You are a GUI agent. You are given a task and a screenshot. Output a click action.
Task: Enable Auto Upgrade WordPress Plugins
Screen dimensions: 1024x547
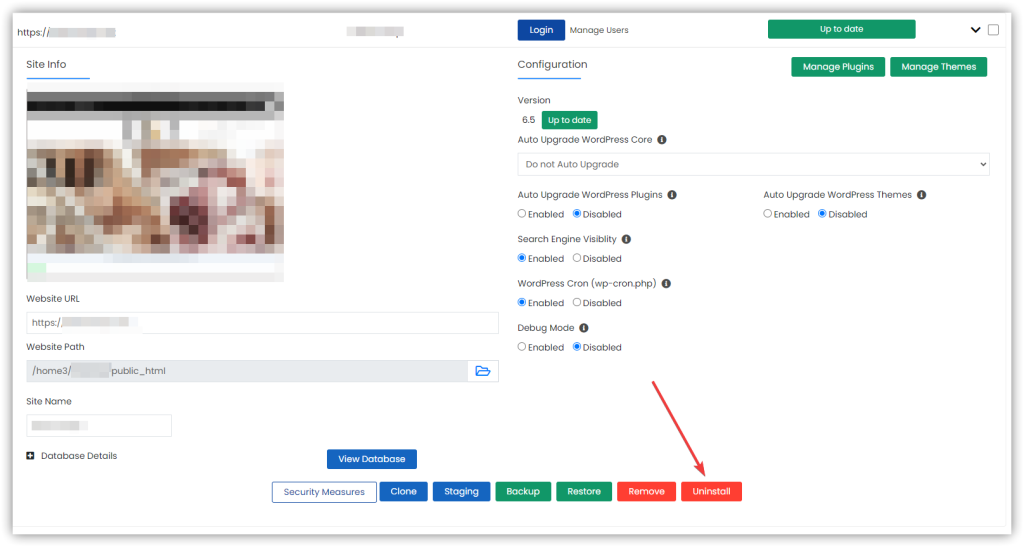pyautogui.click(x=522, y=213)
